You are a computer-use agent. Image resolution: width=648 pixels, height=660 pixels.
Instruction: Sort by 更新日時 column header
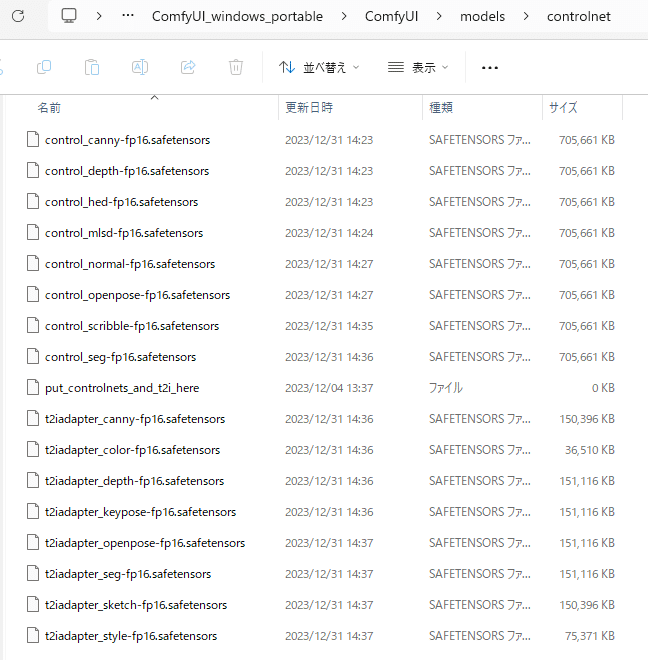(309, 108)
